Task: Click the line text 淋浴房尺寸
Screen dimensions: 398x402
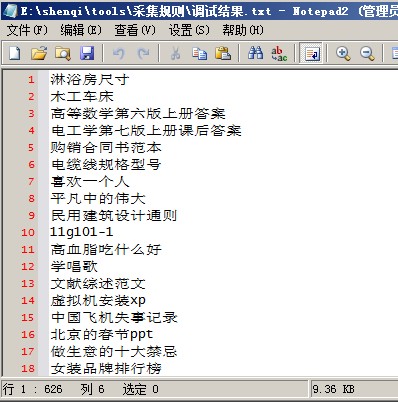Action: [x=90, y=79]
